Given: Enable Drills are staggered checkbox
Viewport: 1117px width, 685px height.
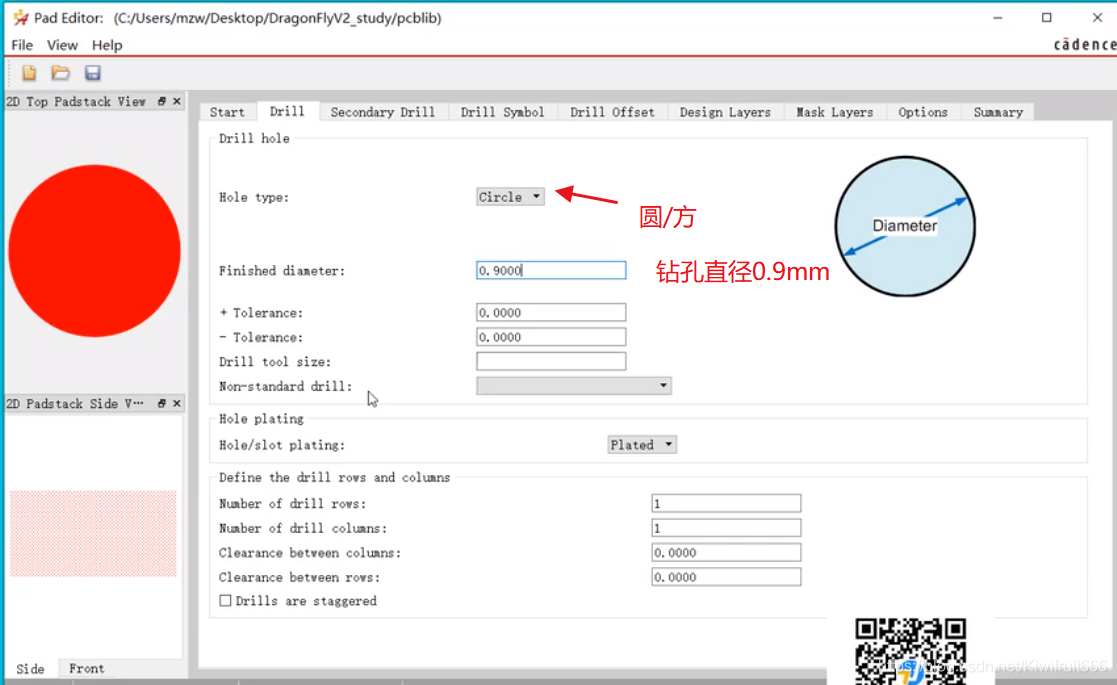Looking at the screenshot, I should click(226, 601).
